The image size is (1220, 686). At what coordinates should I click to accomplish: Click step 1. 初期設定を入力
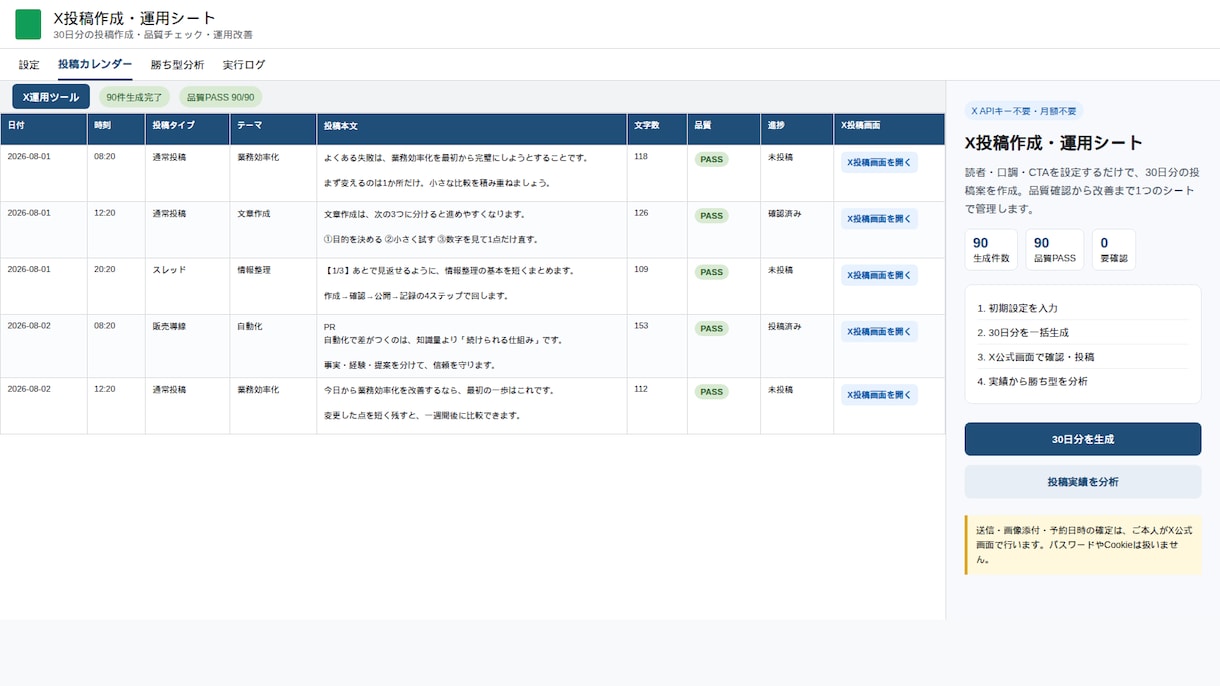[x=1083, y=308]
